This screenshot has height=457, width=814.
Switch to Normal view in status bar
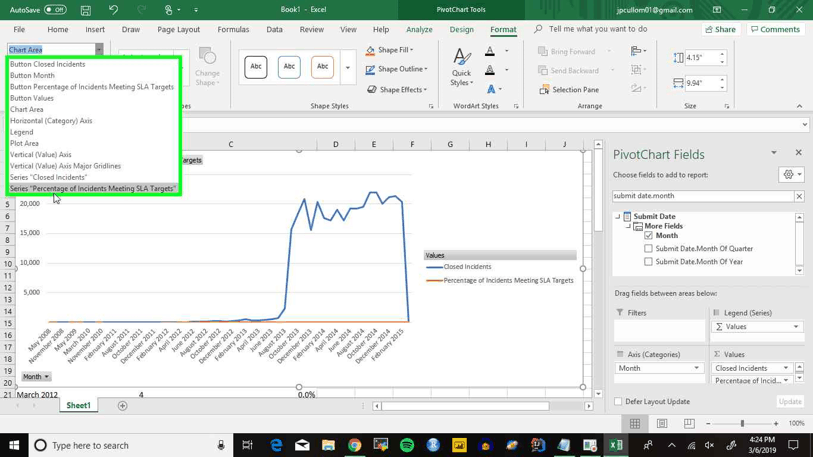coord(635,423)
